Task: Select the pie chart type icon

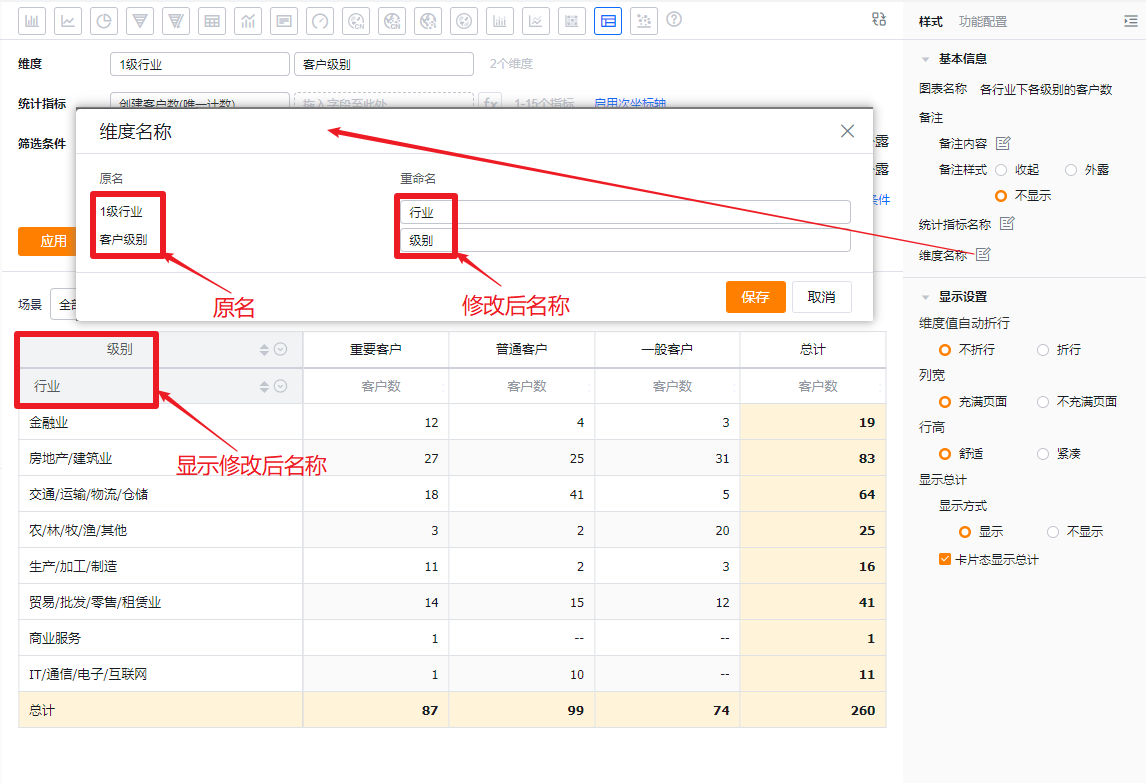Action: 105,20
